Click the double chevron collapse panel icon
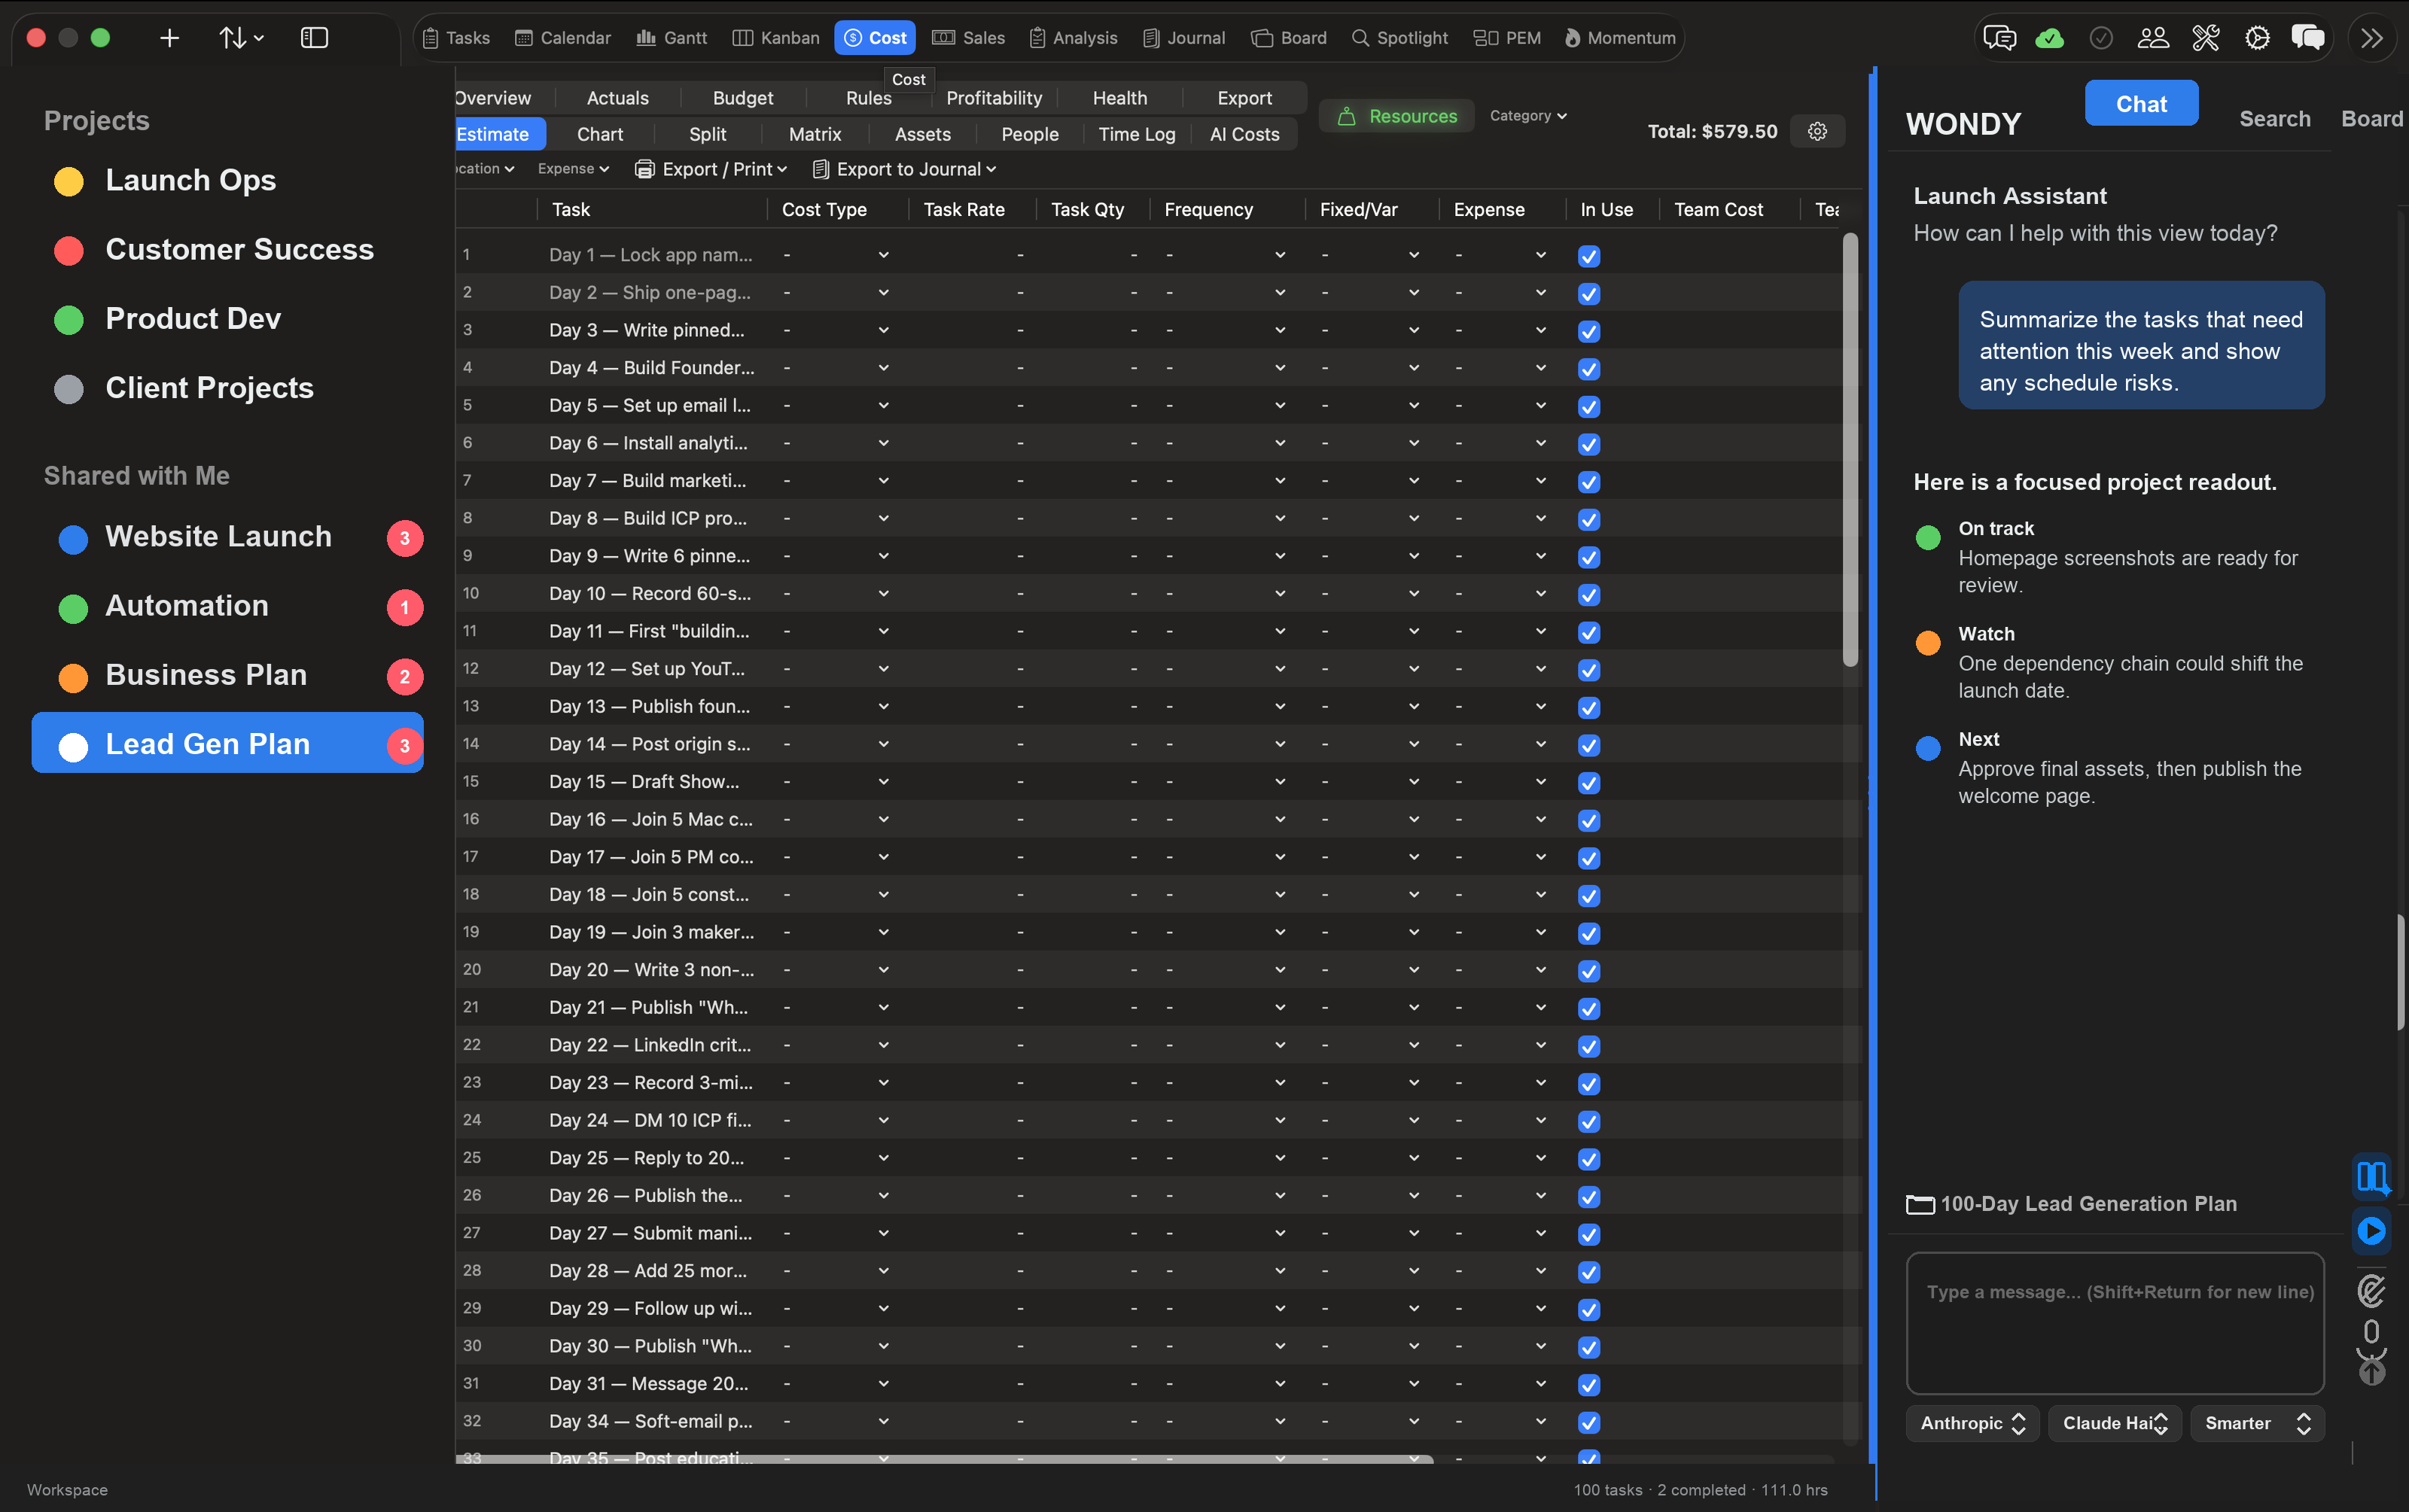Viewport: 2409px width, 1512px height. click(x=2372, y=38)
